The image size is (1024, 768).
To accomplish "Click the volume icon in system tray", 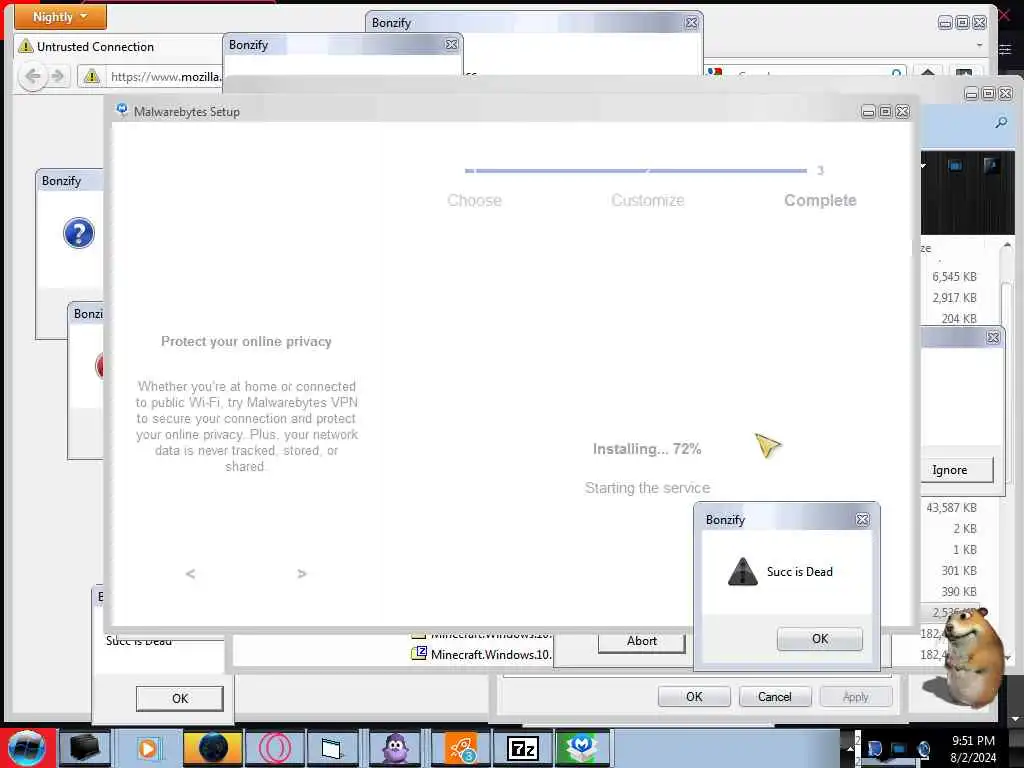I will coord(923,749).
